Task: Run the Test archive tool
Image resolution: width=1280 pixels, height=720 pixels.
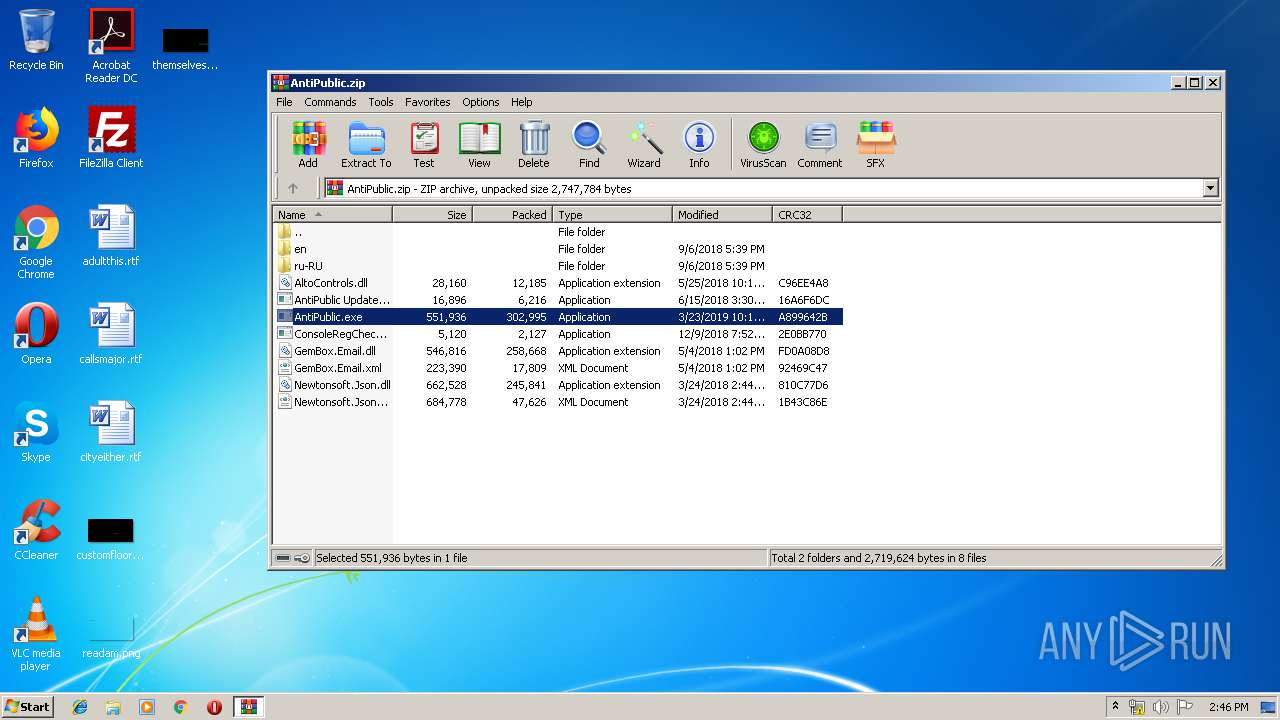Action: point(424,145)
